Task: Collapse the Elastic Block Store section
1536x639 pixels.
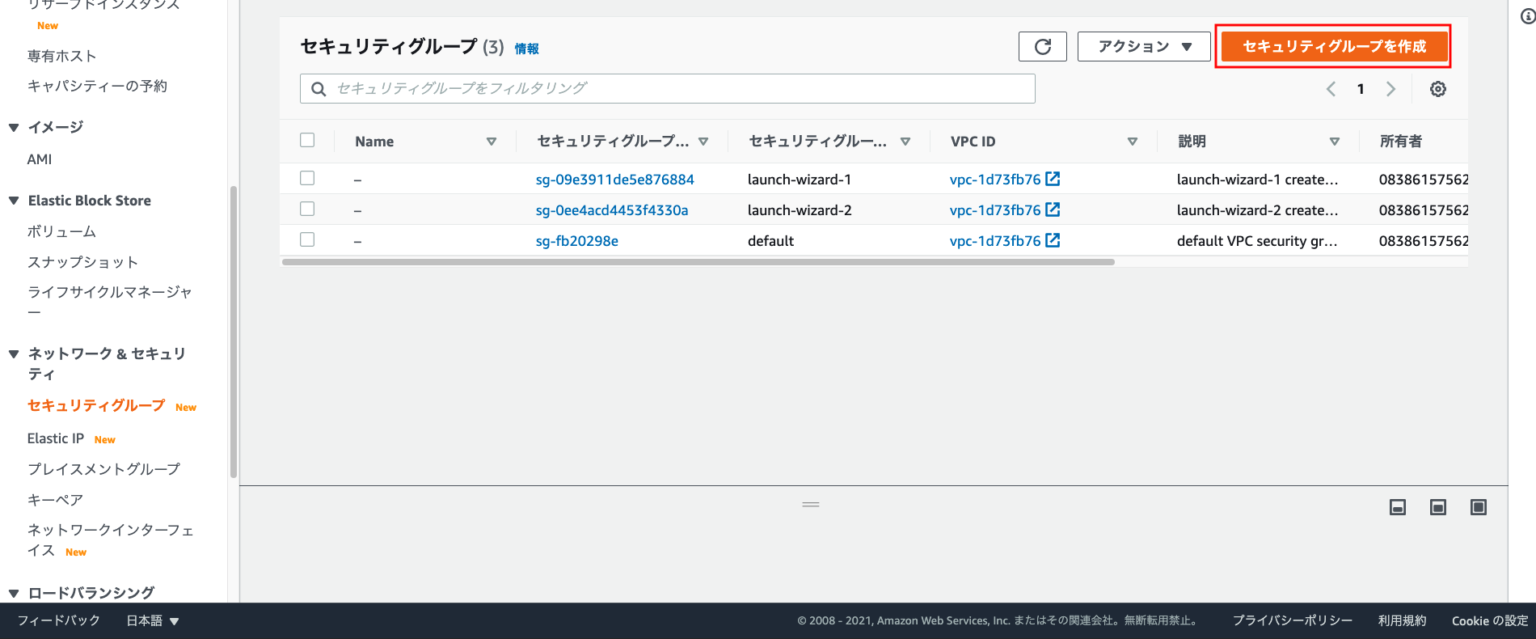Action: pyautogui.click(x=14, y=201)
